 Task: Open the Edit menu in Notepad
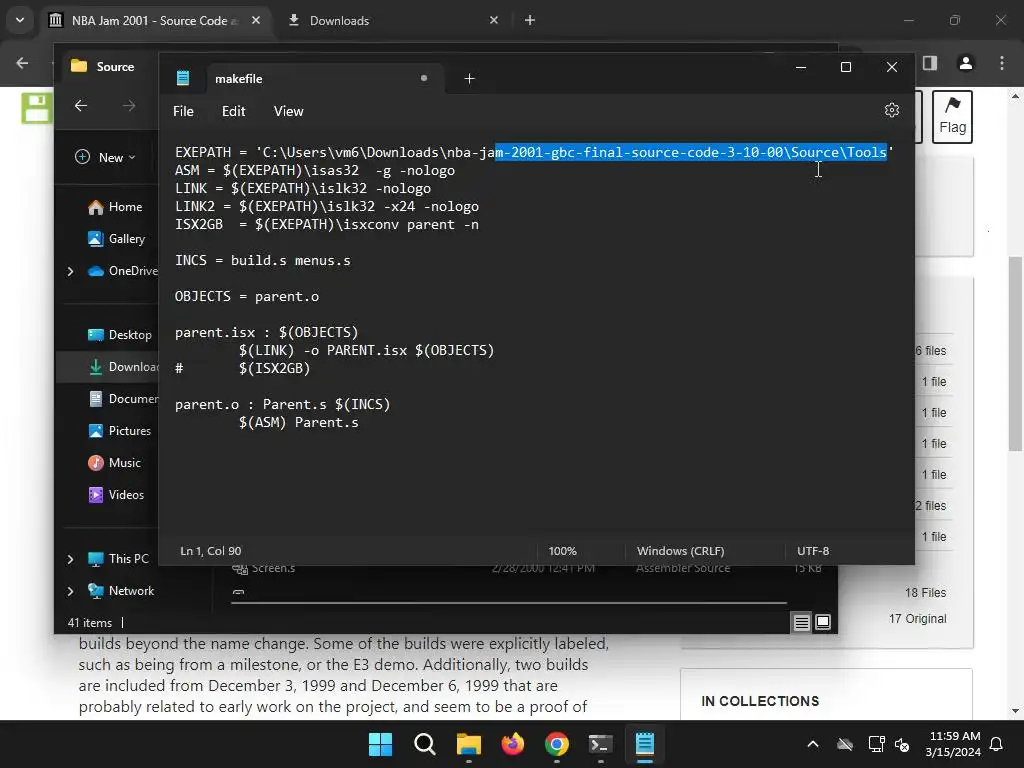tap(233, 111)
